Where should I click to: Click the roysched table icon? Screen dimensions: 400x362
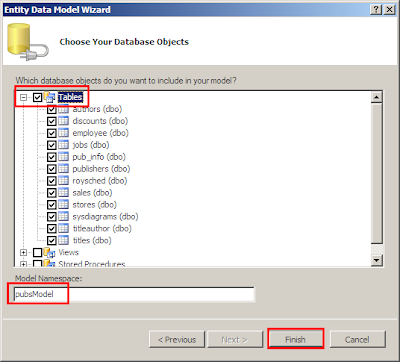click(x=64, y=181)
